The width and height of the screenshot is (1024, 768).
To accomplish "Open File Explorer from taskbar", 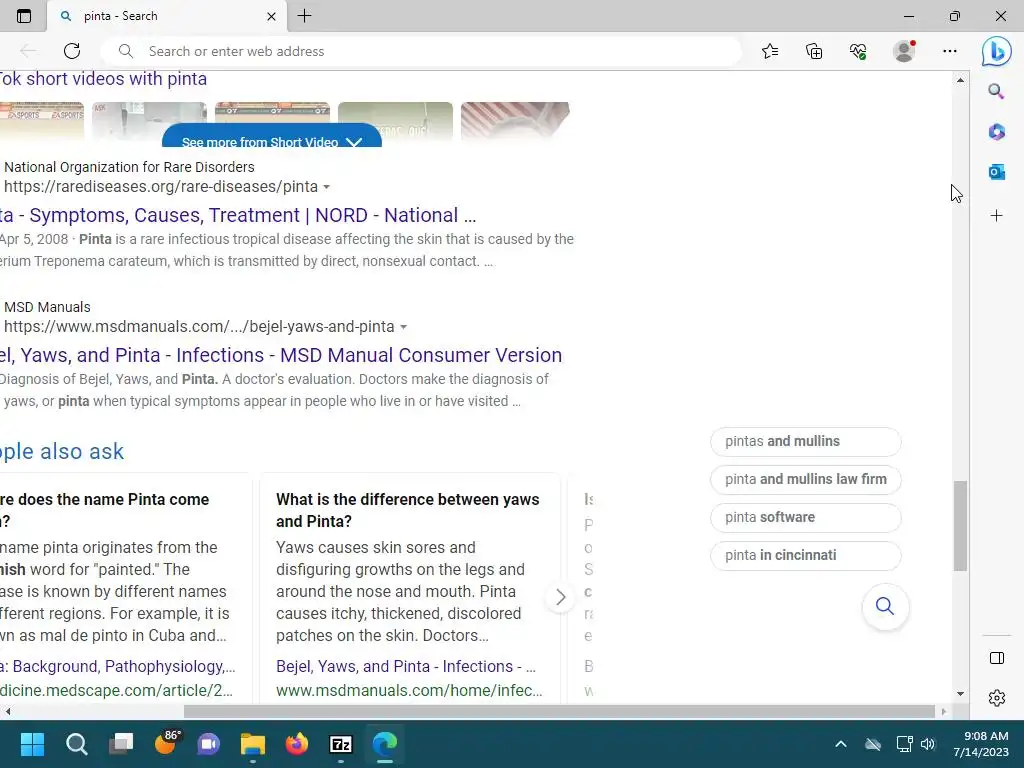I will click(253, 744).
